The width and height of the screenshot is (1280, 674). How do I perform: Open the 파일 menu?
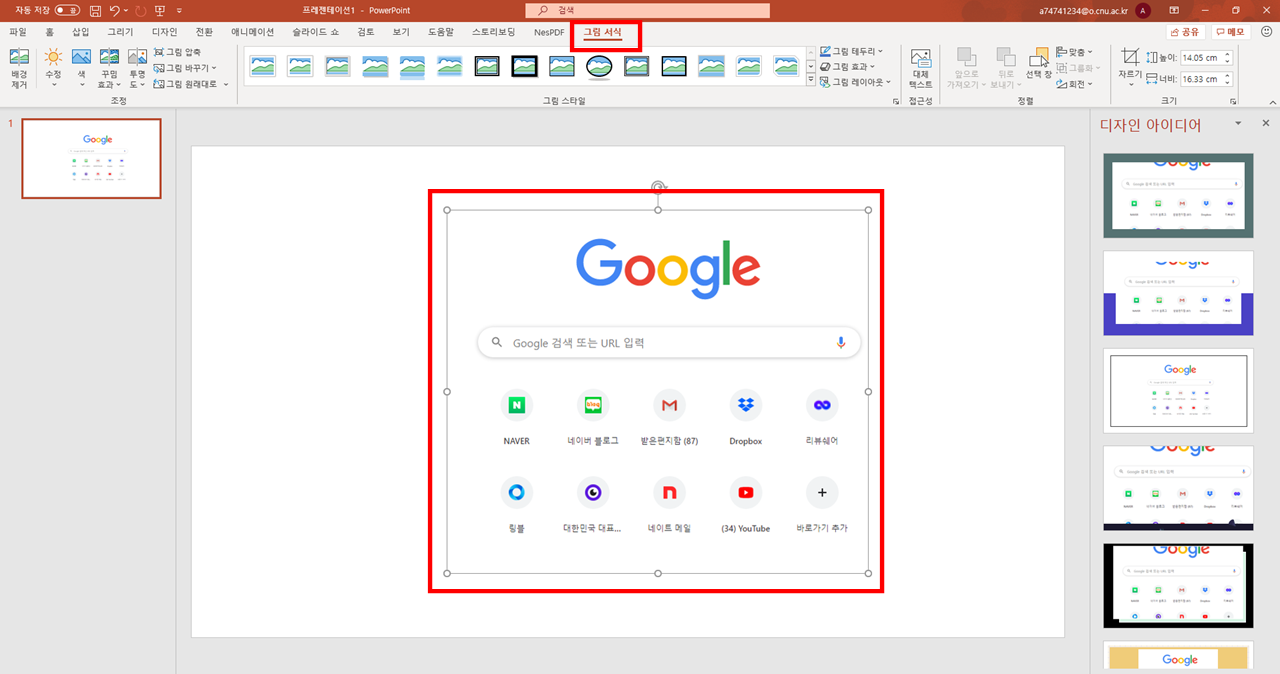coord(18,32)
